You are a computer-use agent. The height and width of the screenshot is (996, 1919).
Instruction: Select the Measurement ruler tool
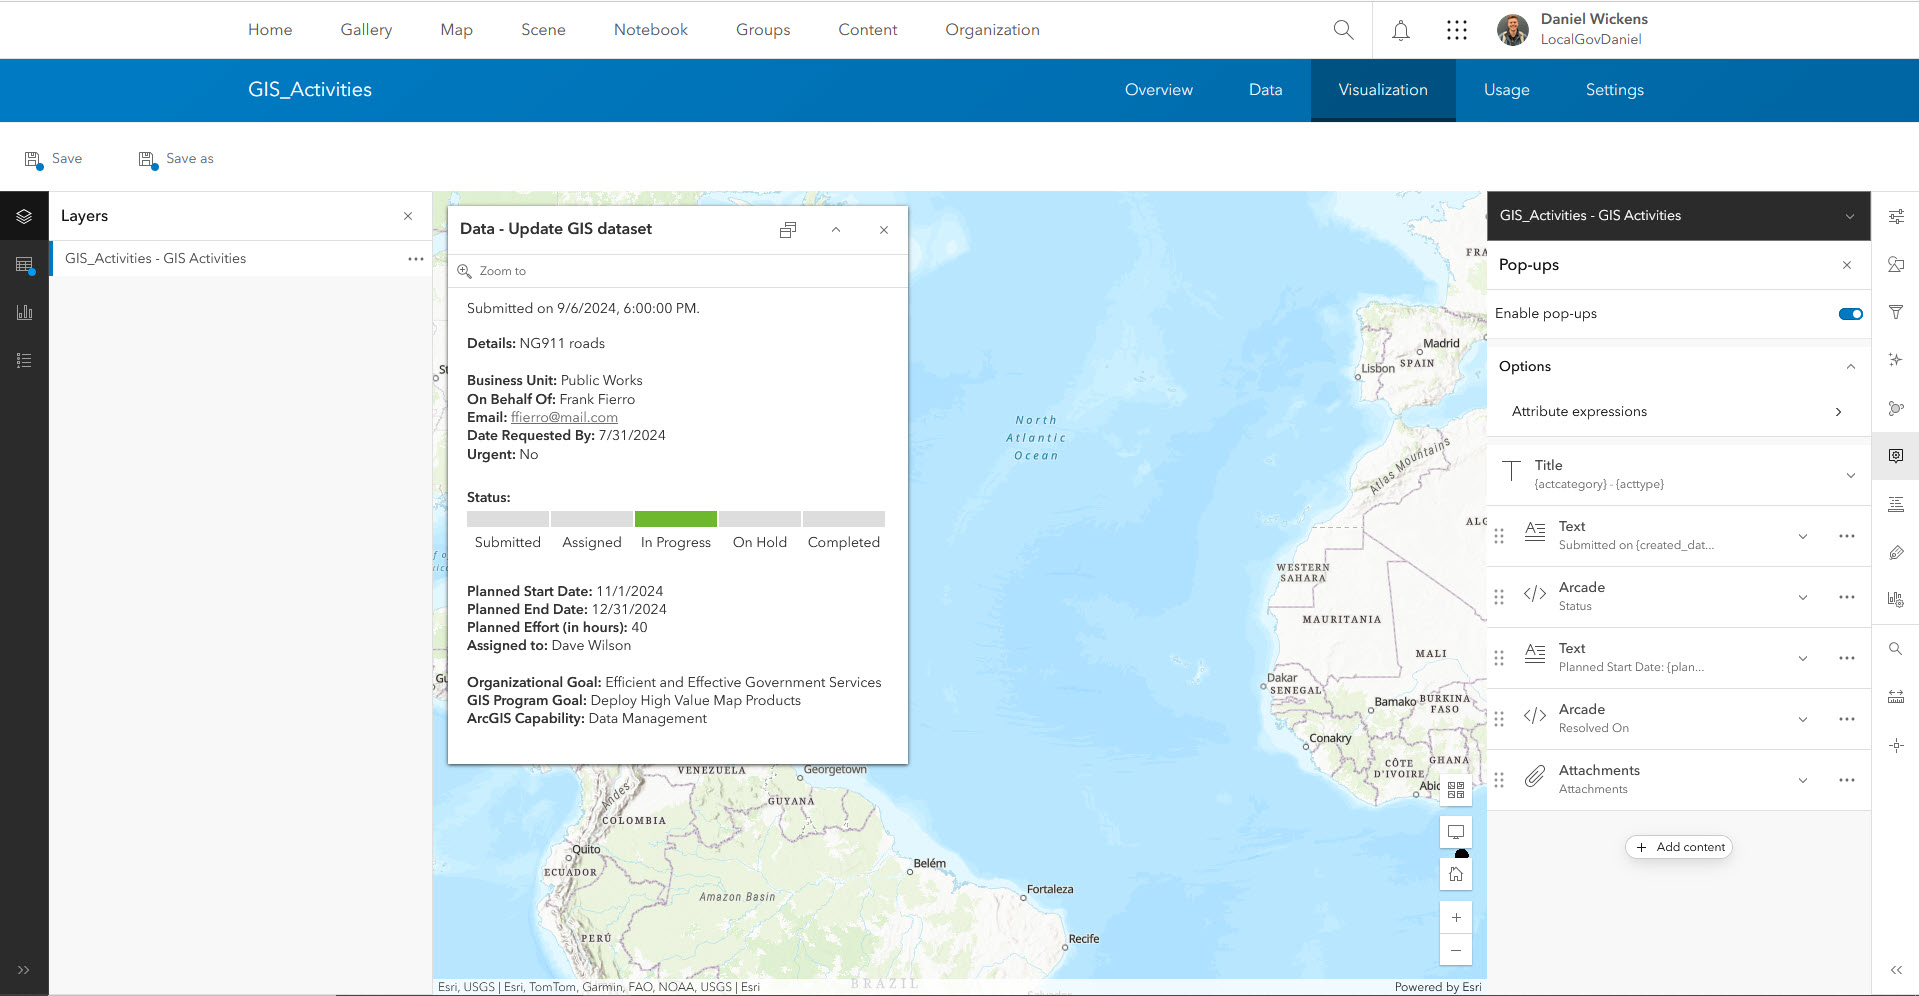point(1896,696)
